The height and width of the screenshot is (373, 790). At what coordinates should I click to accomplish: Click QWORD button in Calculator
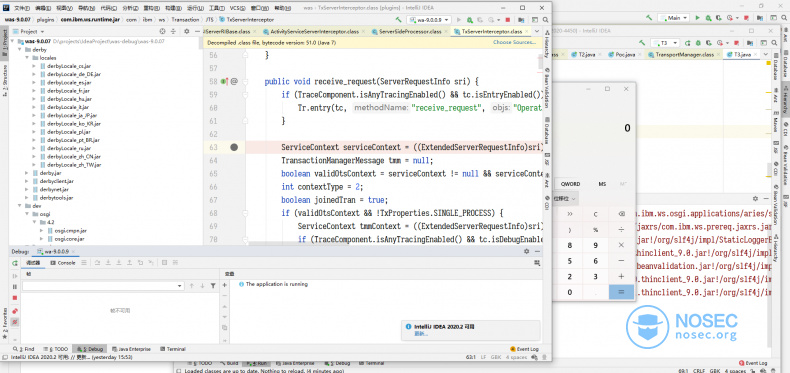(570, 184)
